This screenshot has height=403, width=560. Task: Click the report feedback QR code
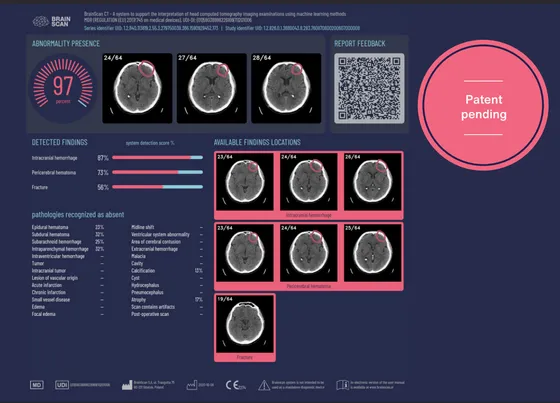[369, 88]
